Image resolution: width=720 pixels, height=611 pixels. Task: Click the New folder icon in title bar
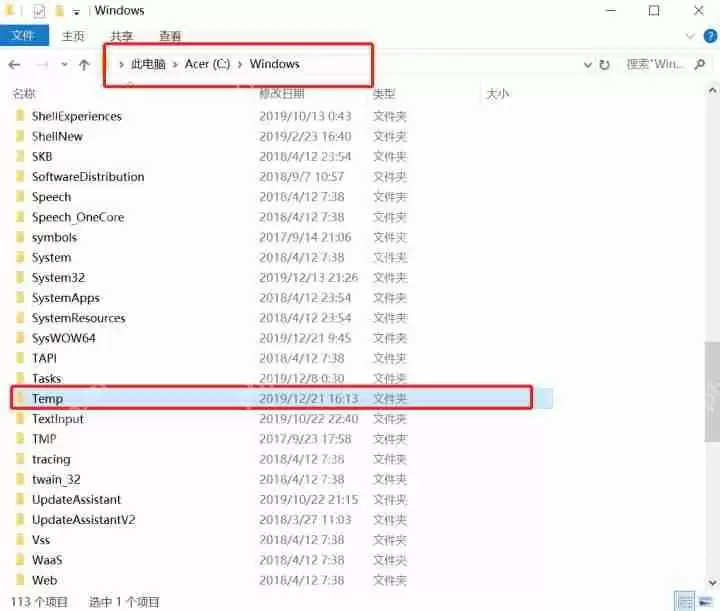click(x=60, y=11)
